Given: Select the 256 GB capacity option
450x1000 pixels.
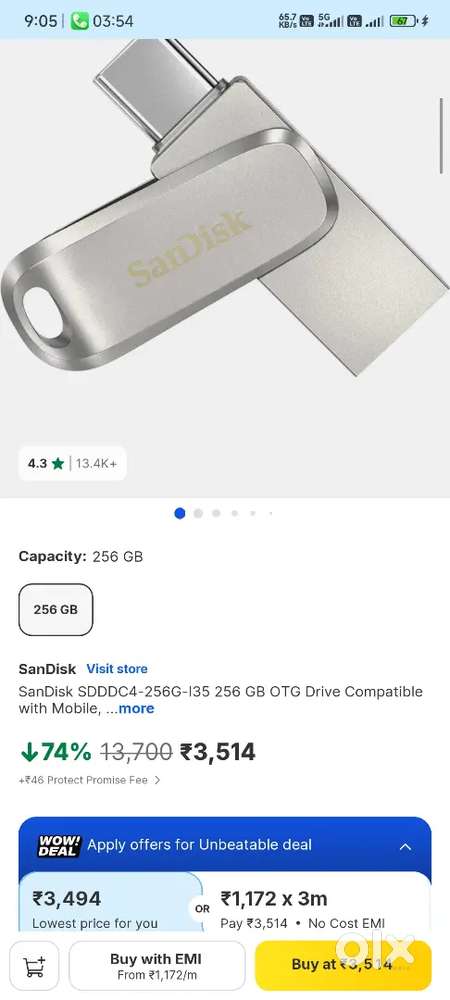Looking at the screenshot, I should pyautogui.click(x=55, y=610).
